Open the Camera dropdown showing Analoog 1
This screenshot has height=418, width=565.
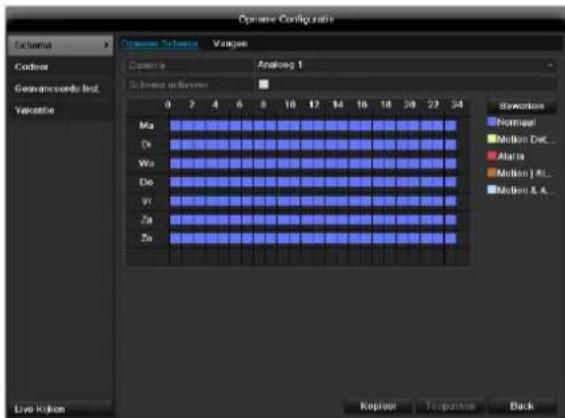pos(405,65)
